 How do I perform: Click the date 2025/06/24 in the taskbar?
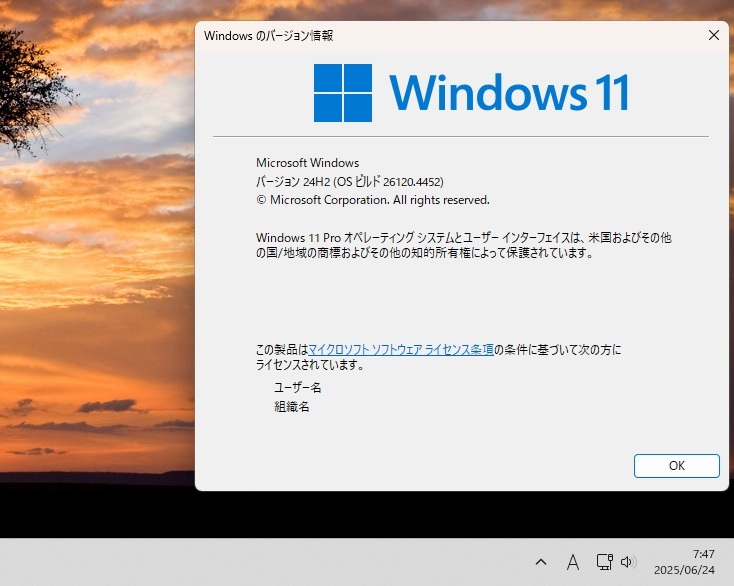coord(684,570)
